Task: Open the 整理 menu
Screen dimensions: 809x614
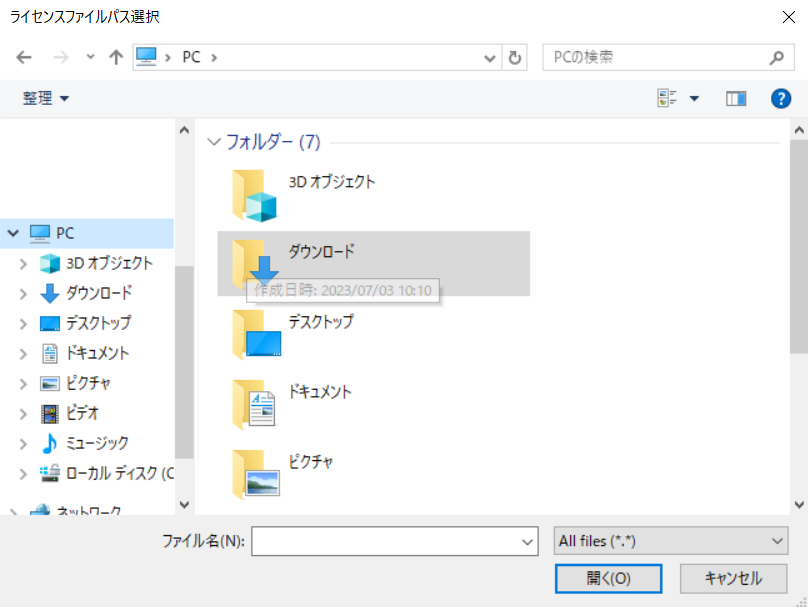Action: click(46, 98)
